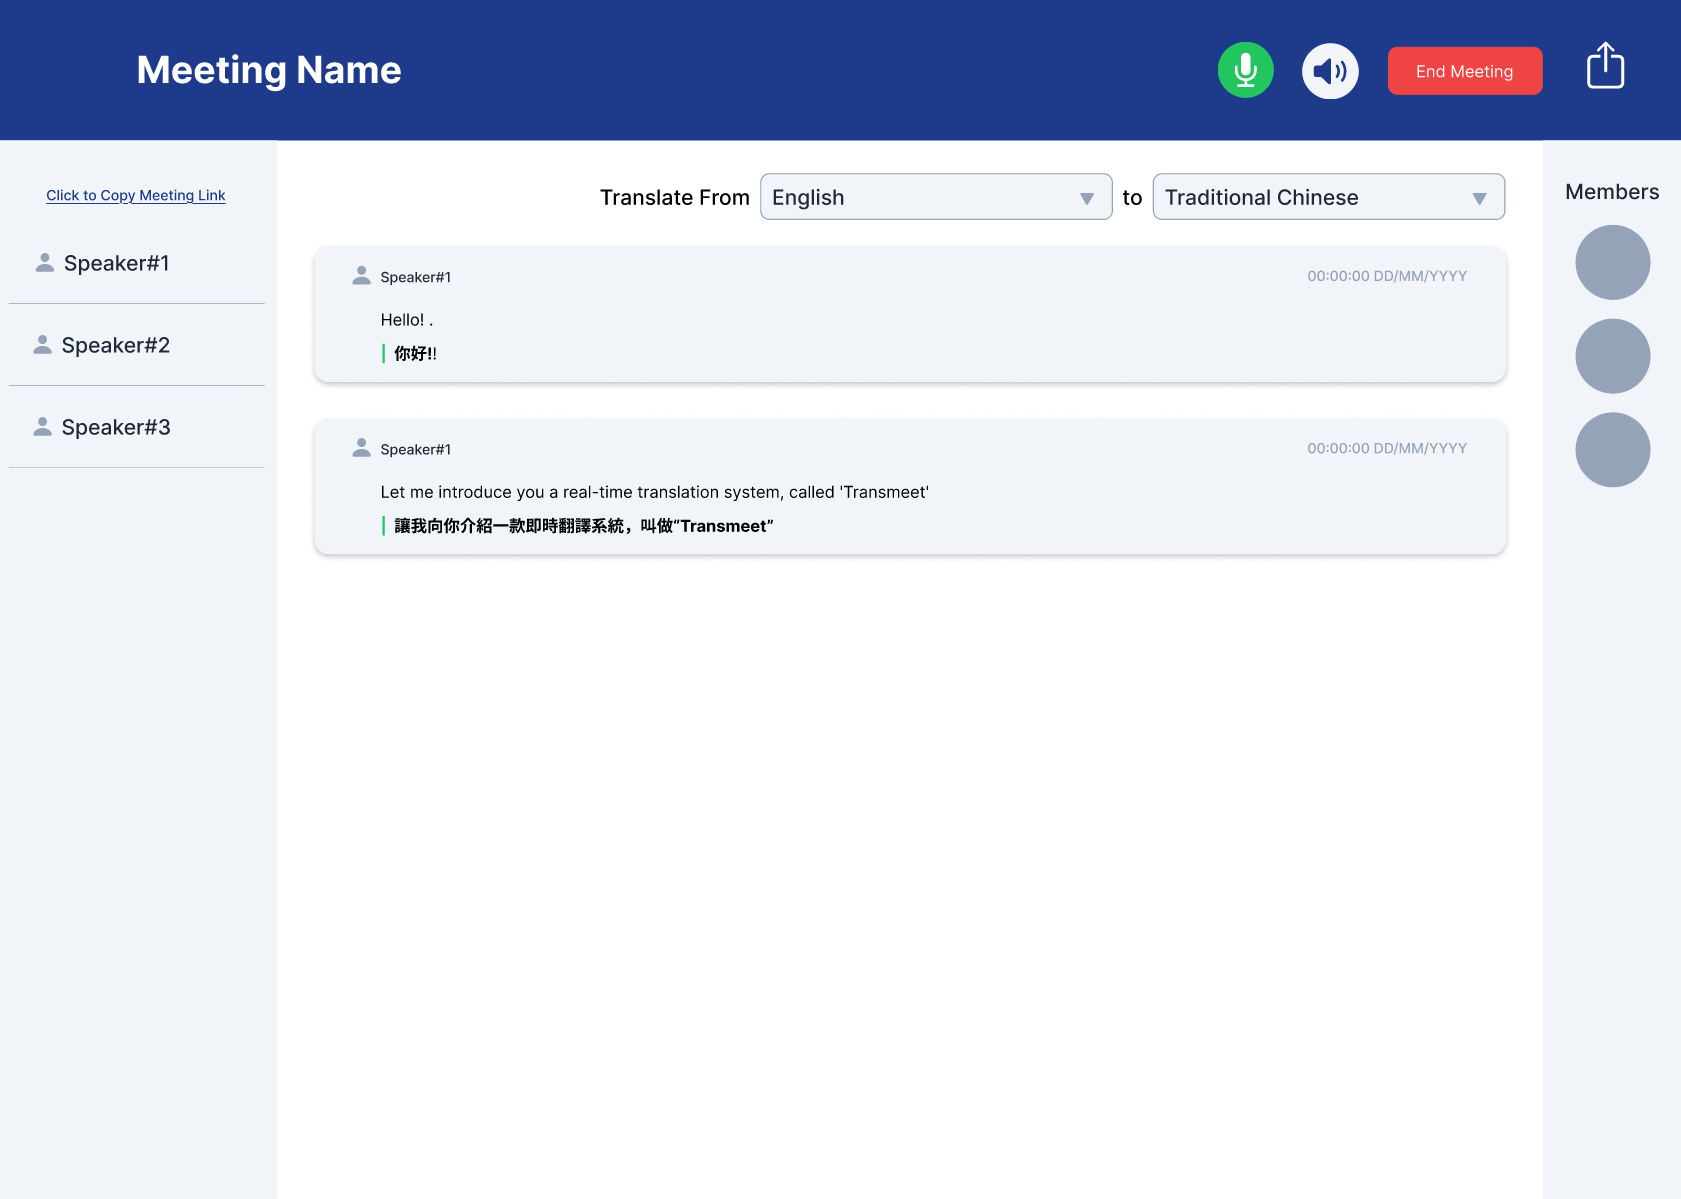
Task: Click the Meeting Name title
Action: 269,70
